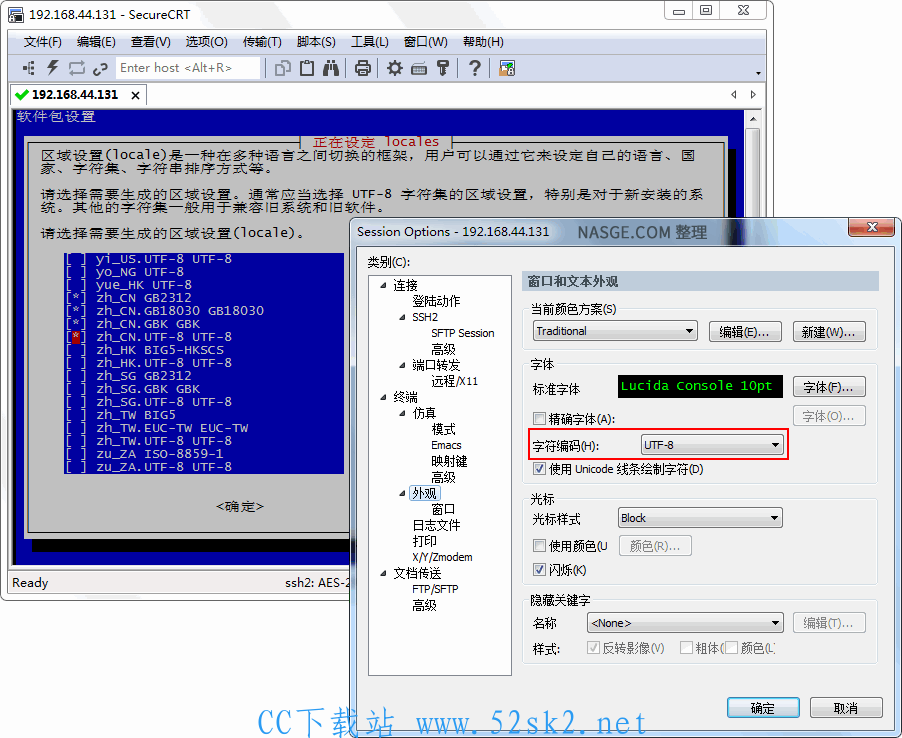The height and width of the screenshot is (738, 902).
Task: Toggle the 粗体 style checkbox
Action: (x=686, y=648)
